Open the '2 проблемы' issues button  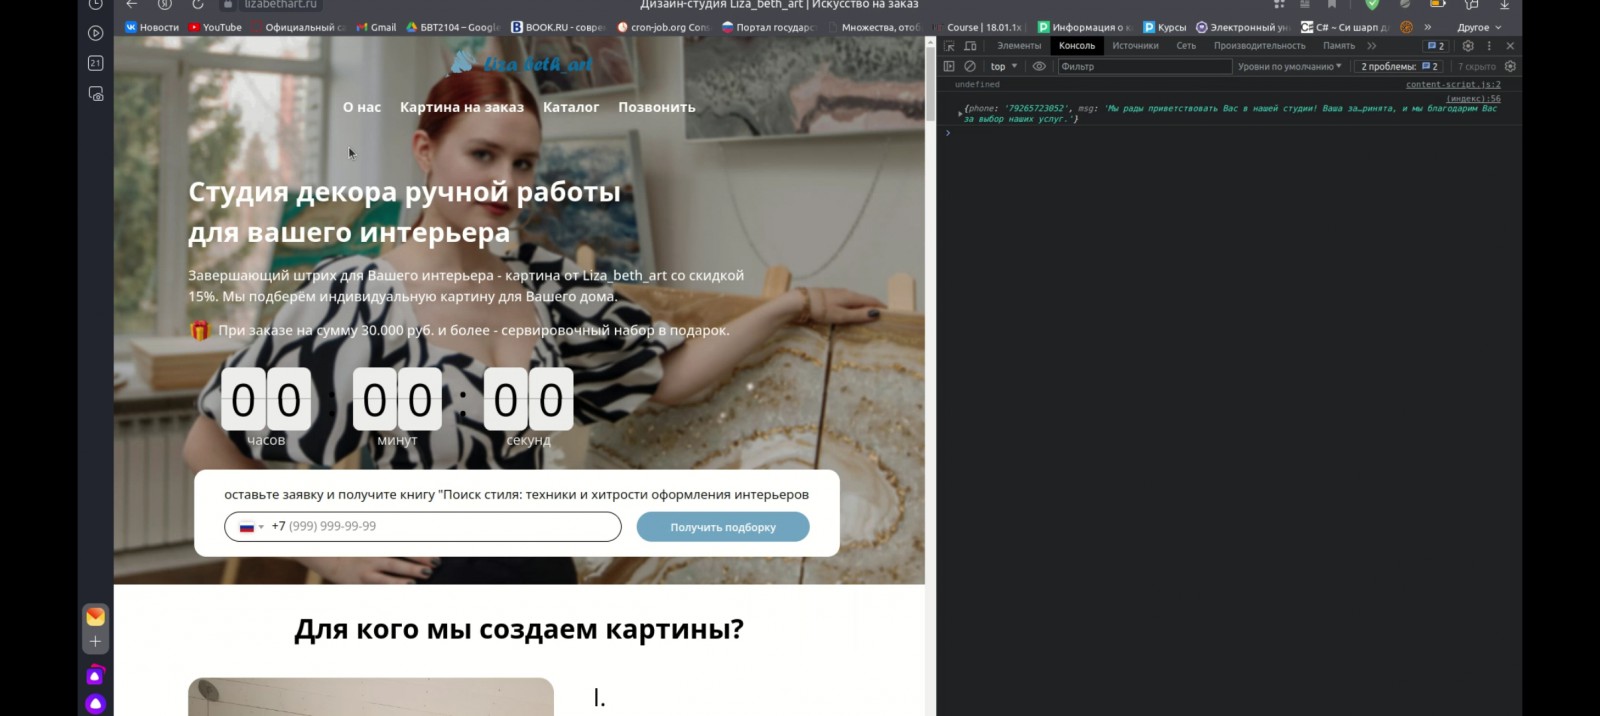point(1399,66)
